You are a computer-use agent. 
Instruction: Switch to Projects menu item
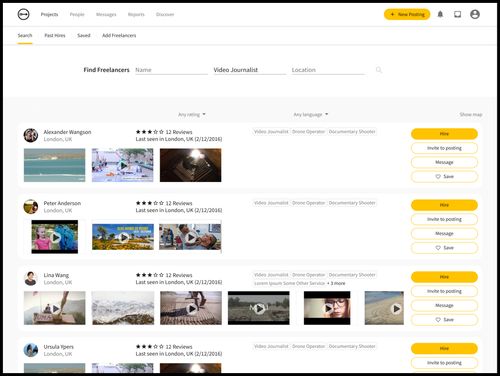[x=49, y=14]
